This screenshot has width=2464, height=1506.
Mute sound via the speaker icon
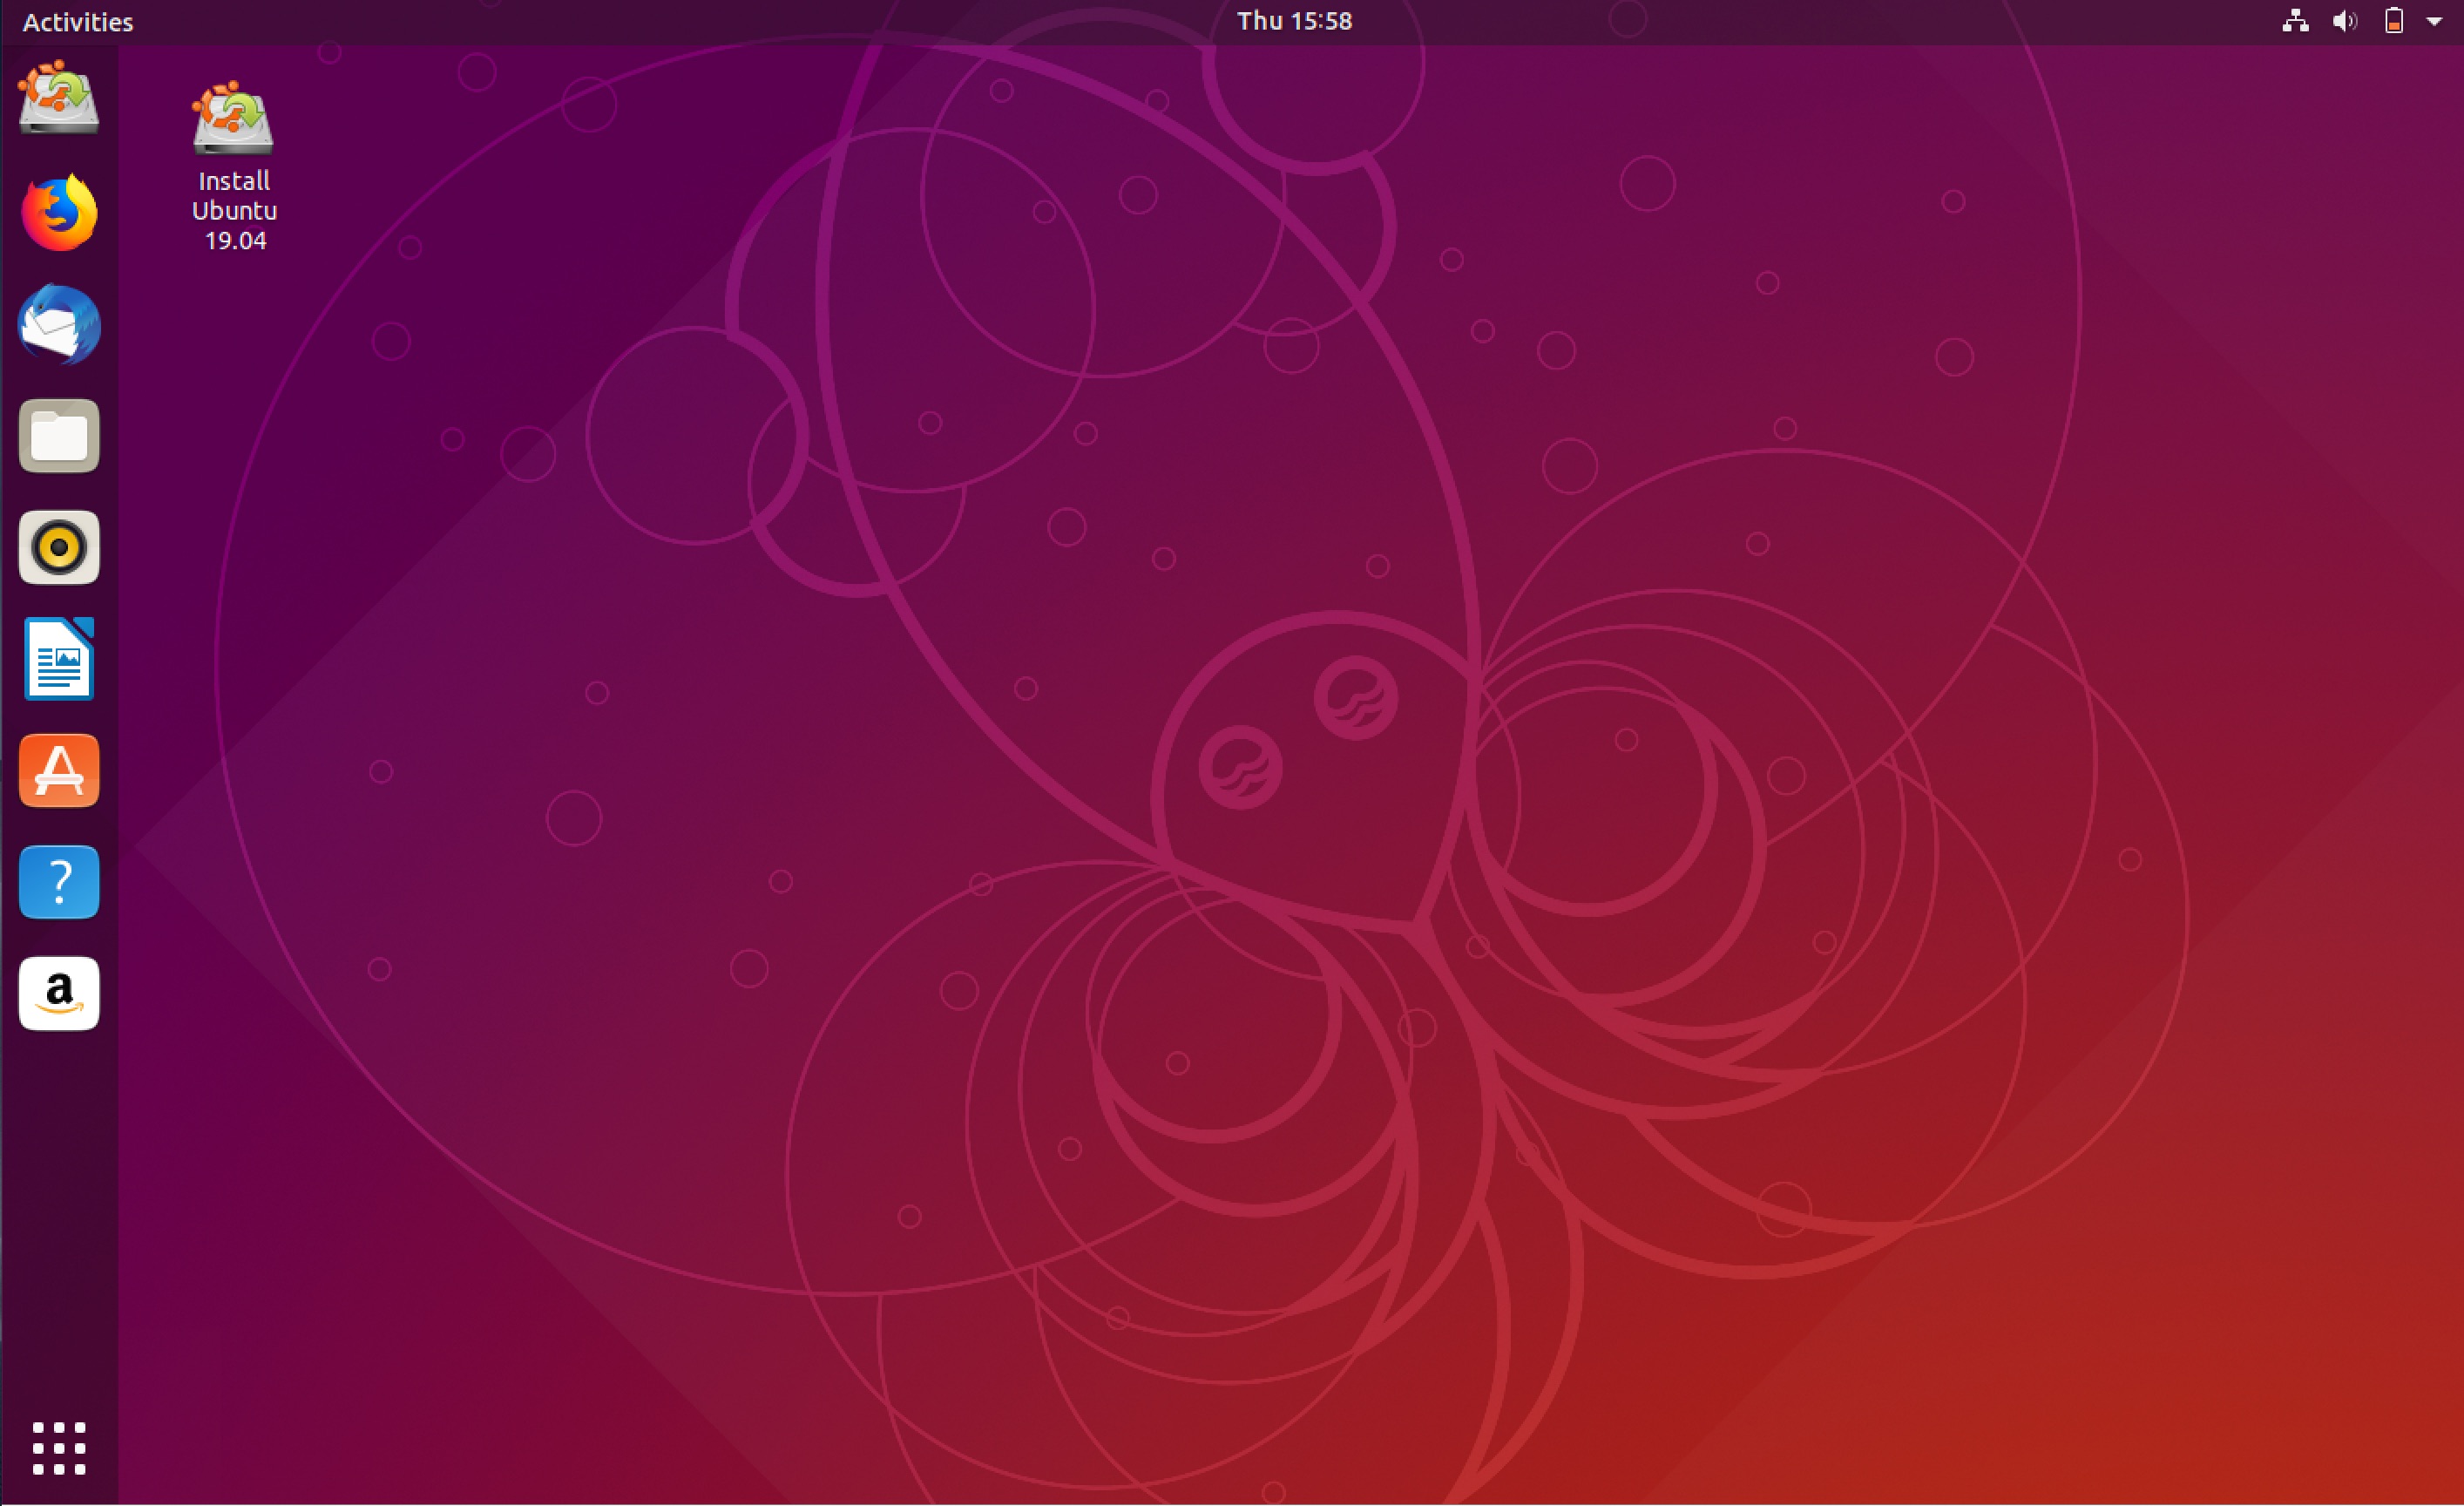[2344, 21]
